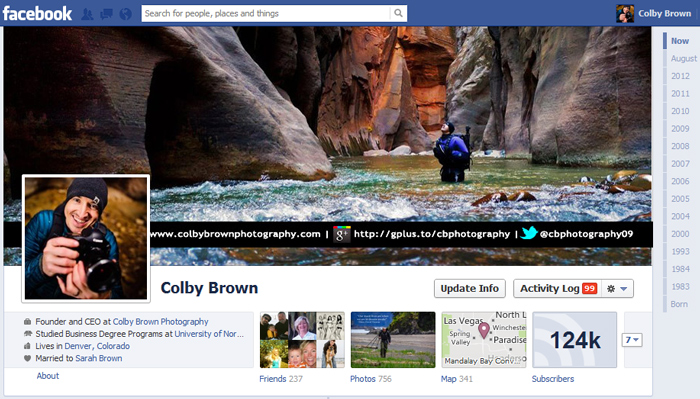Jump to Born on timeline
The image size is (700, 399).
click(x=679, y=304)
